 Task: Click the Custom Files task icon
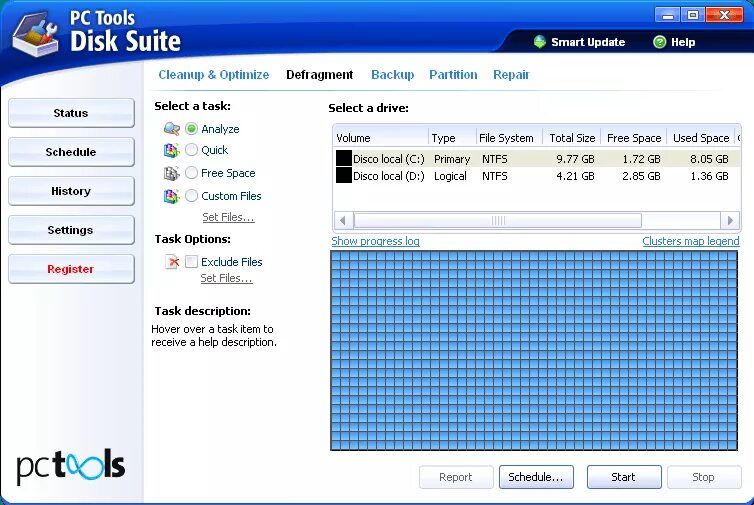point(171,196)
